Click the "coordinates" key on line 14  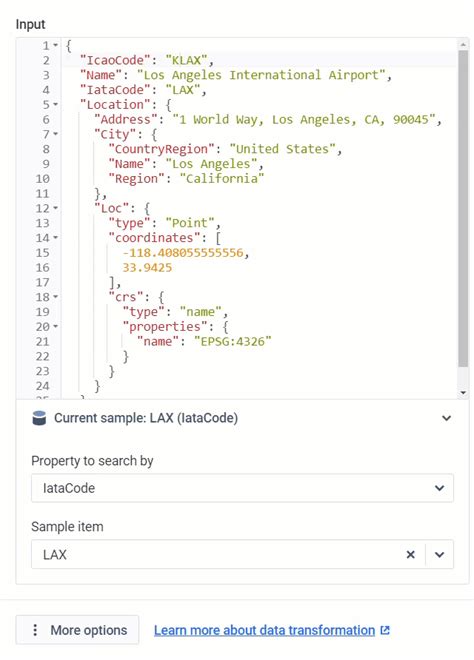154,238
